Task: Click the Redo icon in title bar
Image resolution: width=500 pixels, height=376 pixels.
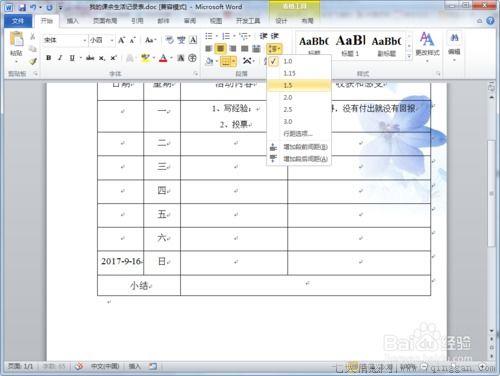Action: 49,7
